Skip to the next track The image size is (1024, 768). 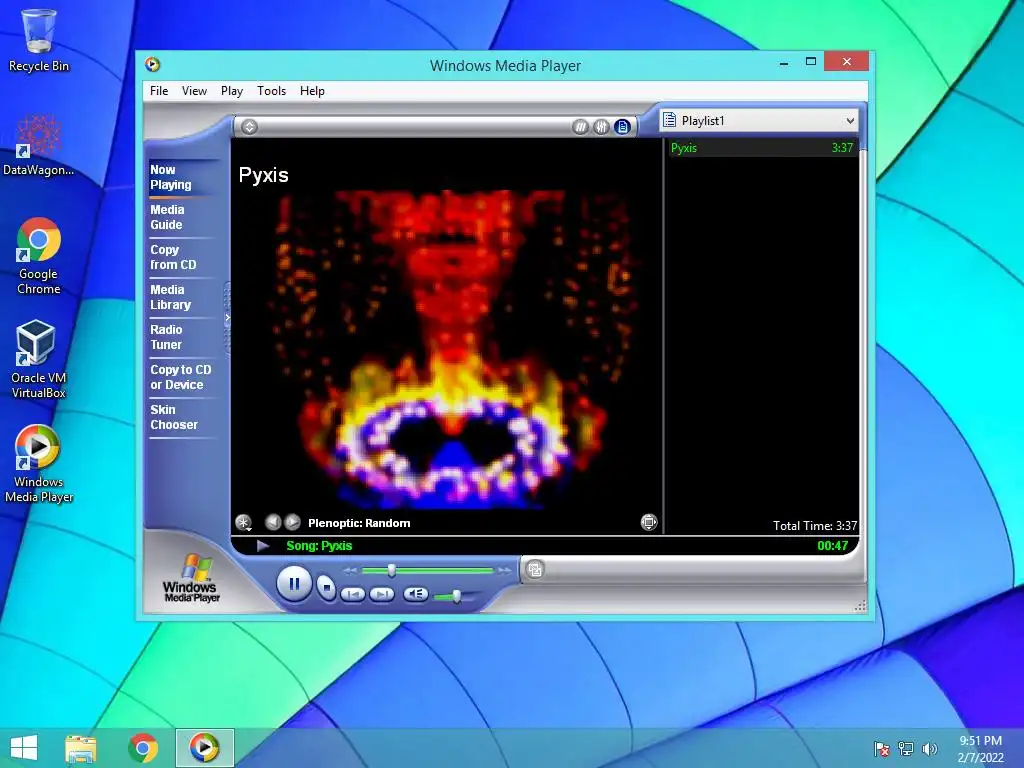pos(382,594)
